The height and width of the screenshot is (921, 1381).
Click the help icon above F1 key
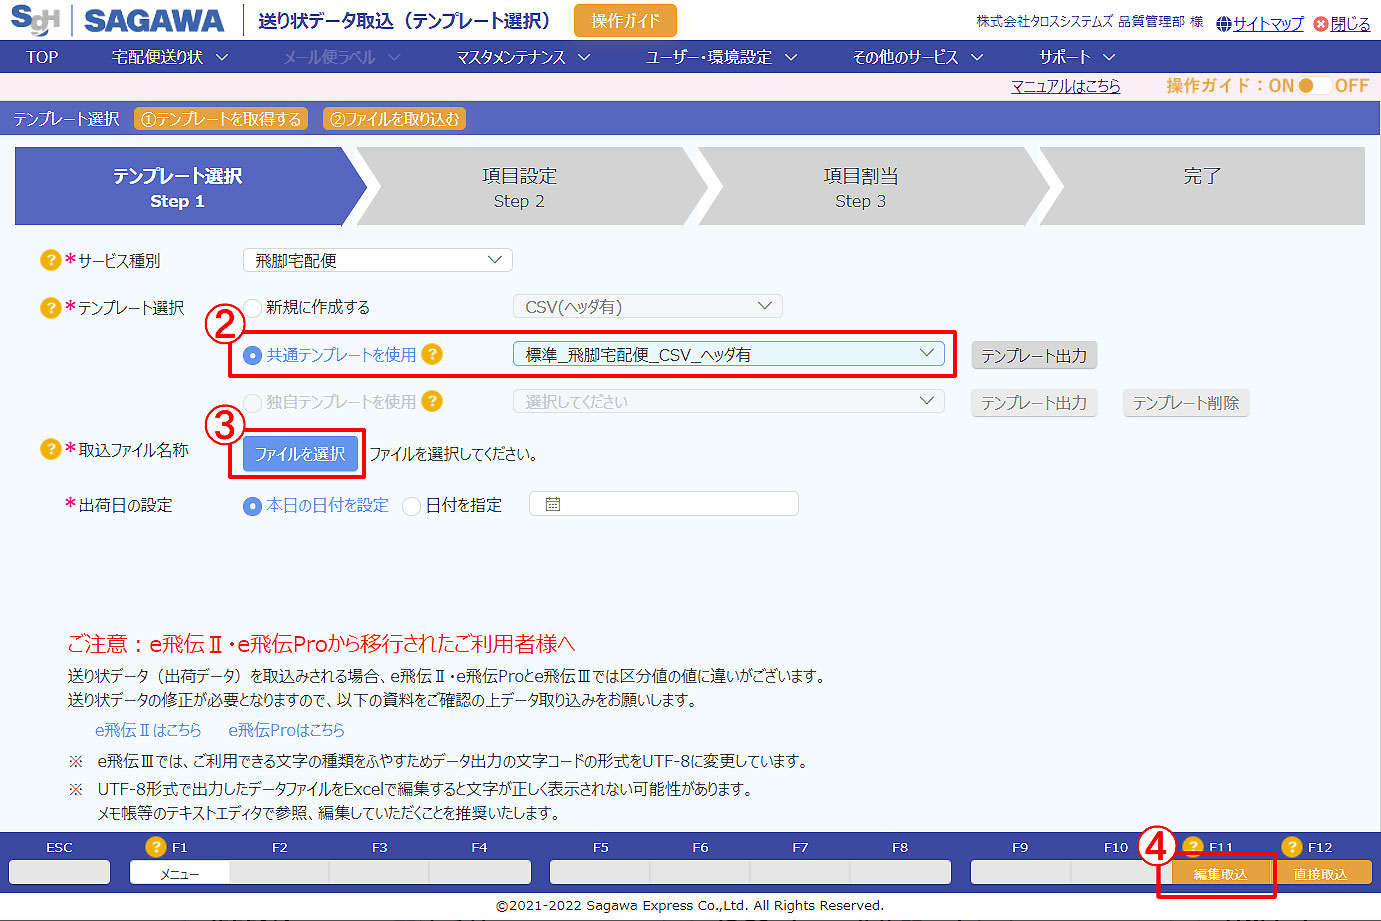(x=156, y=847)
